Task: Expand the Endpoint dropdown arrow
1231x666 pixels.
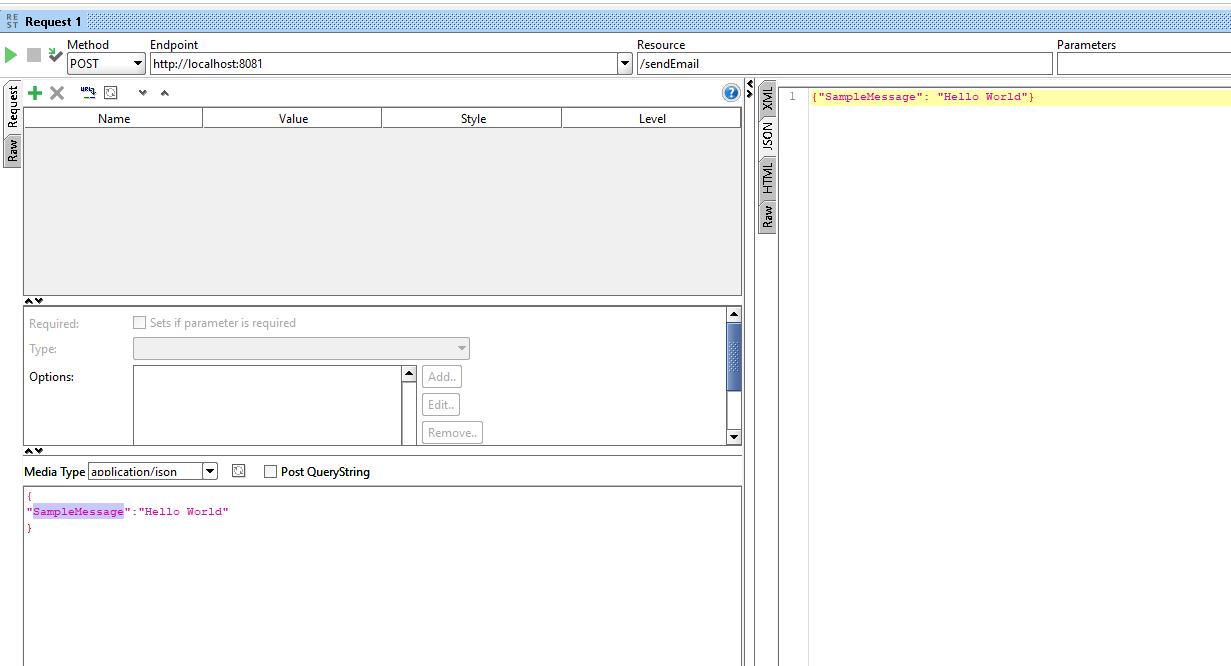Action: [625, 64]
